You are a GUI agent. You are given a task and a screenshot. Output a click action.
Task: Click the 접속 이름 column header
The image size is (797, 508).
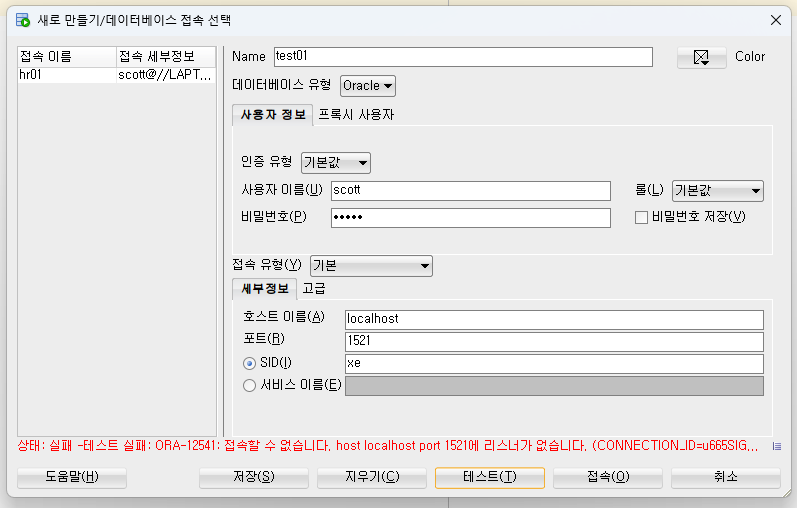tap(67, 56)
